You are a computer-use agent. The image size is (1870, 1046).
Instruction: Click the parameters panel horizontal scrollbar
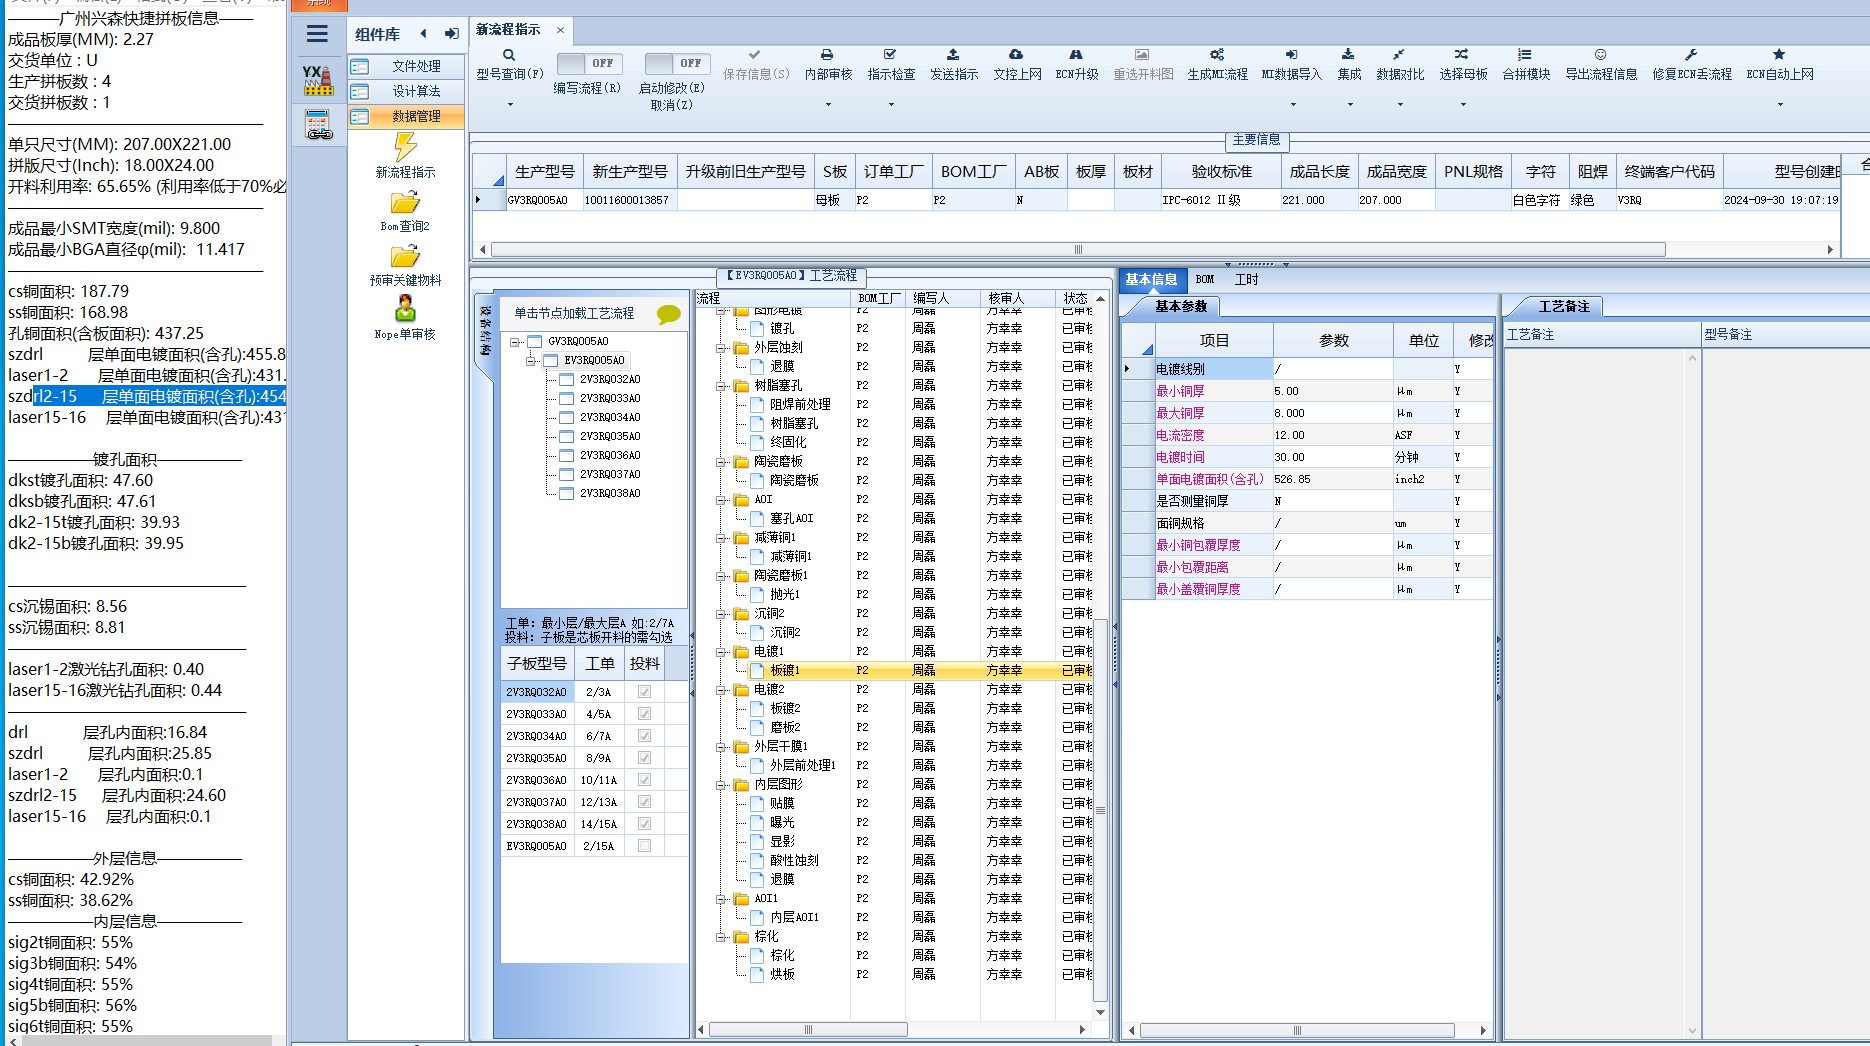click(1297, 1030)
